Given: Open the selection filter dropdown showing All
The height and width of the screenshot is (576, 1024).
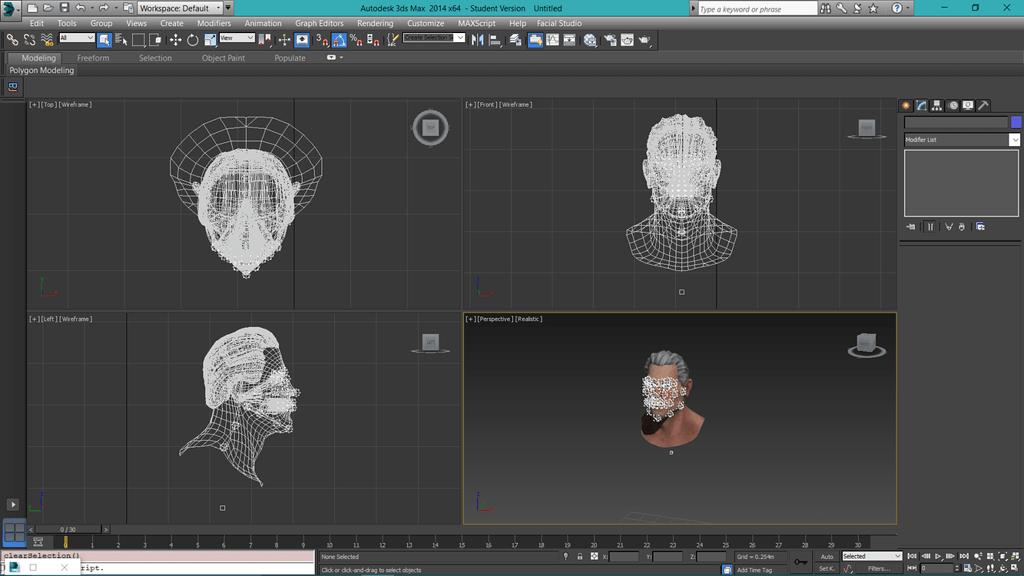Looking at the screenshot, I should (x=75, y=40).
